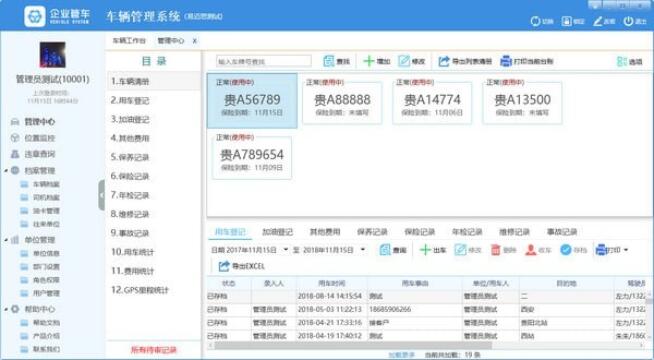Click the blue checkmark archive icon
Viewport: 654px width, 360px height.
[566, 250]
